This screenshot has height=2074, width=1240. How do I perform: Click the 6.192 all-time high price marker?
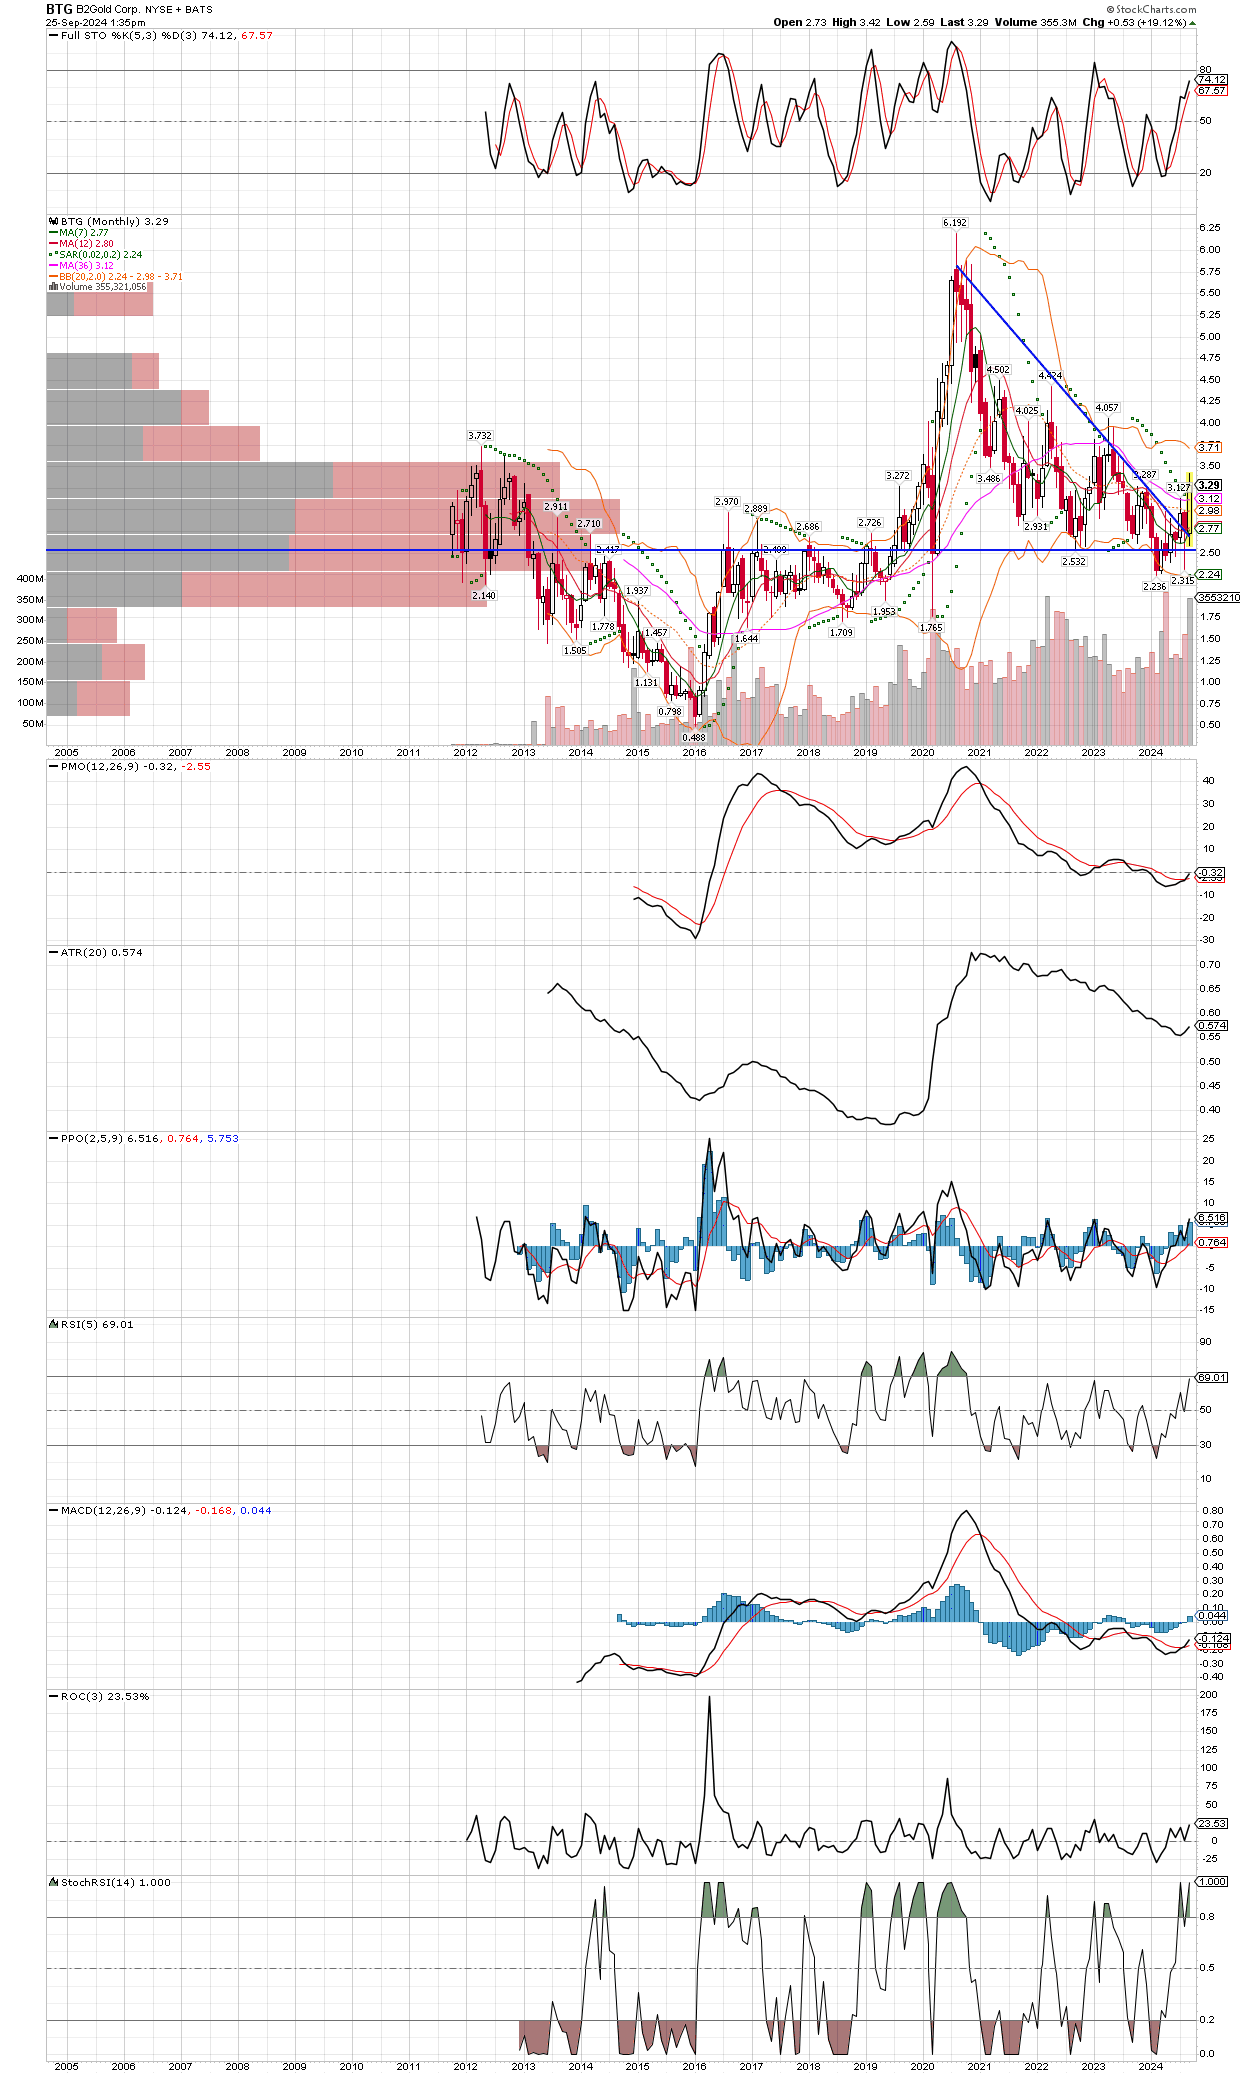[x=955, y=223]
